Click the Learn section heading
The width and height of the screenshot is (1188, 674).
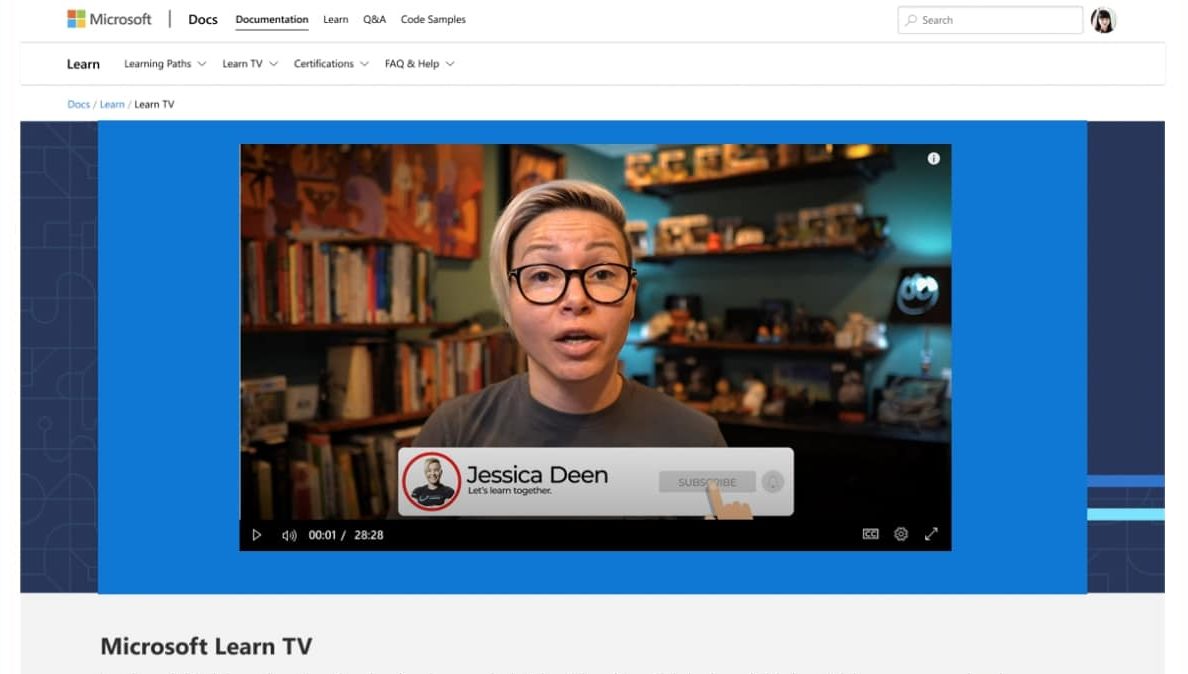[x=83, y=64]
